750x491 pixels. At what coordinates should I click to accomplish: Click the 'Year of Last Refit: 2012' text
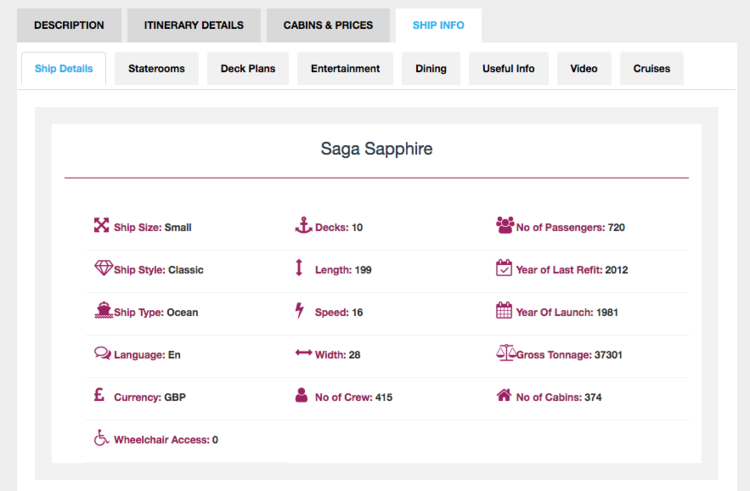(x=572, y=270)
